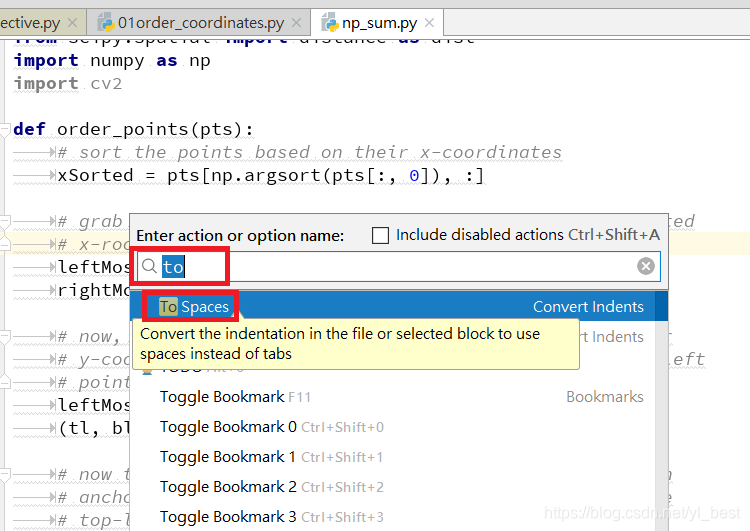This screenshot has width=750, height=531.
Task: Click the Convert Indents group label
Action: tap(588, 307)
